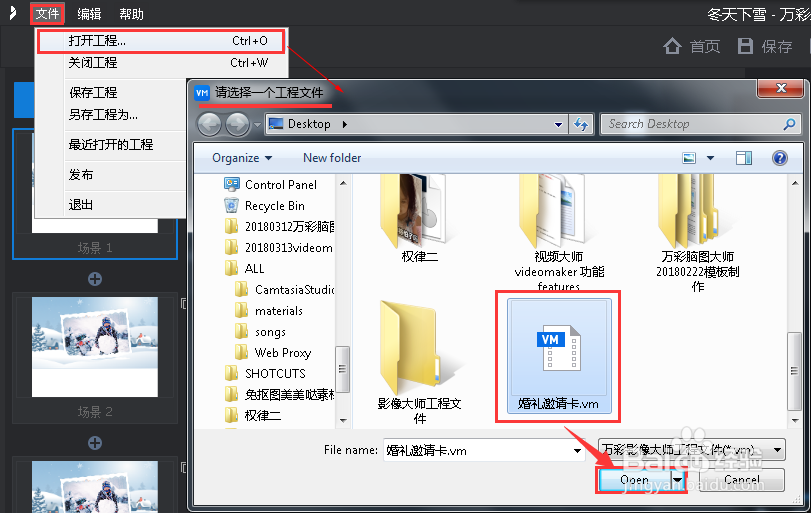Image resolution: width=811 pixels, height=513 pixels.
Task: Open the file type filter dropdown
Action: click(692, 449)
